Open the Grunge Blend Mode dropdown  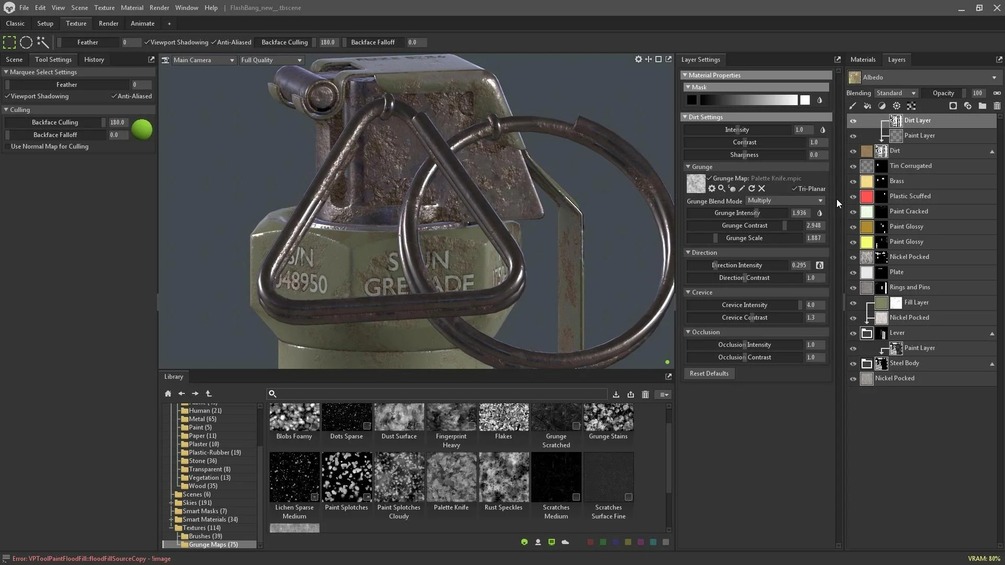point(785,201)
